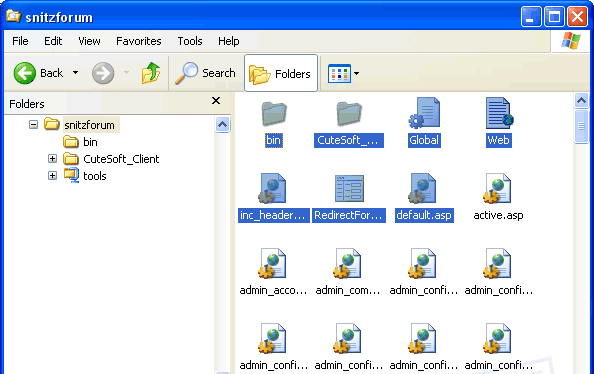Click the snitzforum title bar folder icon
Viewport: 594px width, 374px height.
pyautogui.click(x=14, y=16)
